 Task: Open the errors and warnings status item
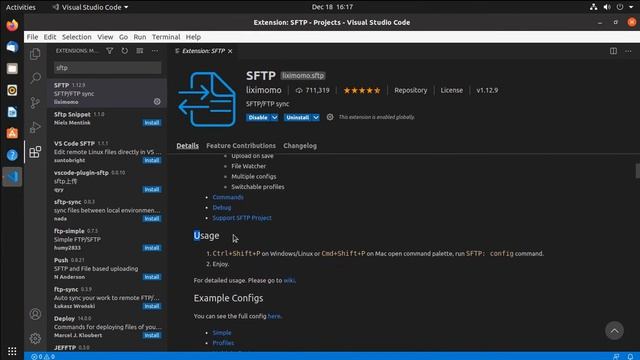click(43, 356)
